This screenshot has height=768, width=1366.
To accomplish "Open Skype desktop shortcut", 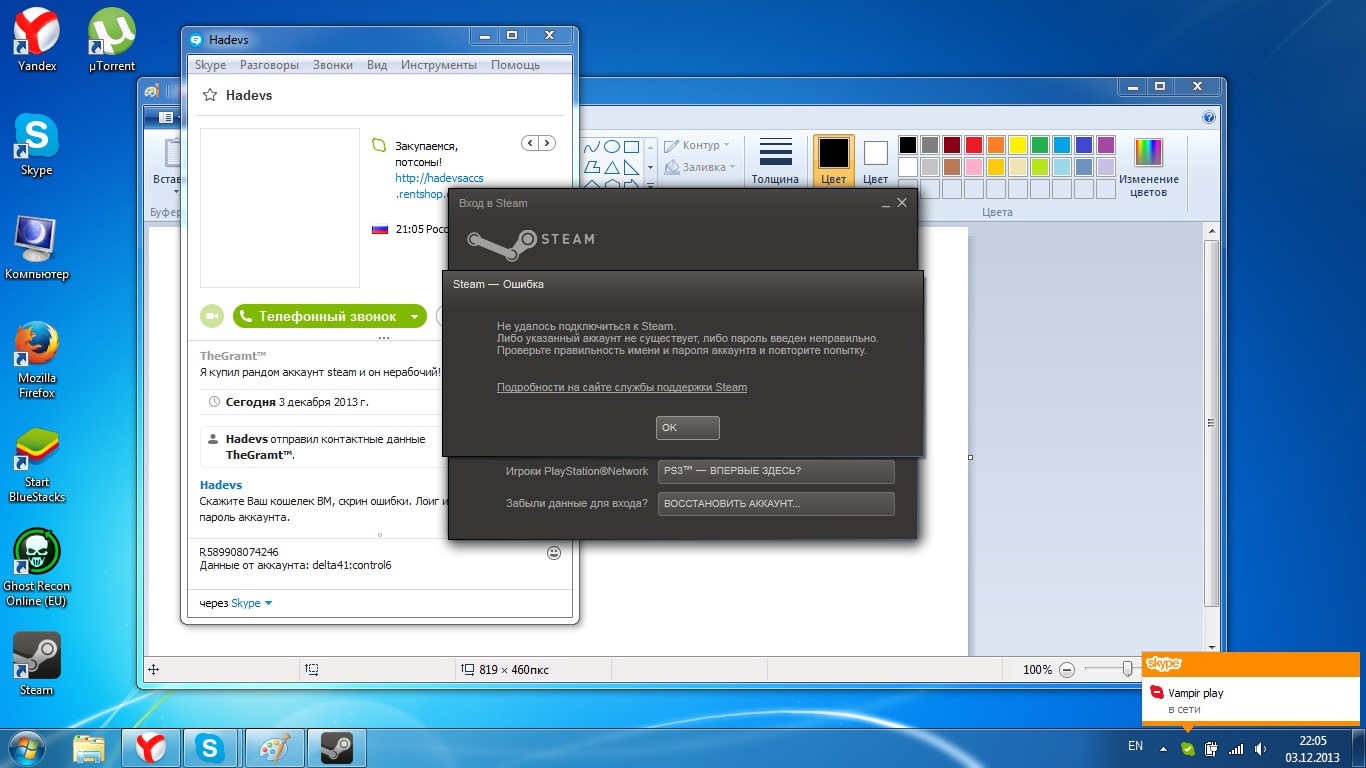I will pos(37,144).
